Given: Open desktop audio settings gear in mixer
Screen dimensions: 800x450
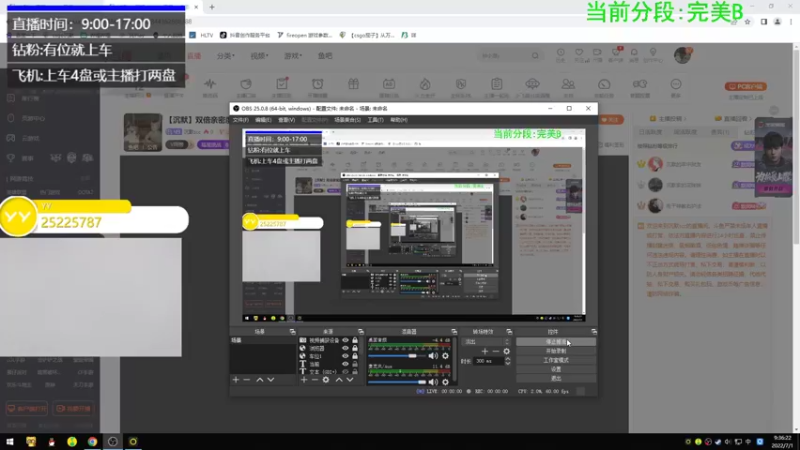Looking at the screenshot, I should [x=445, y=356].
